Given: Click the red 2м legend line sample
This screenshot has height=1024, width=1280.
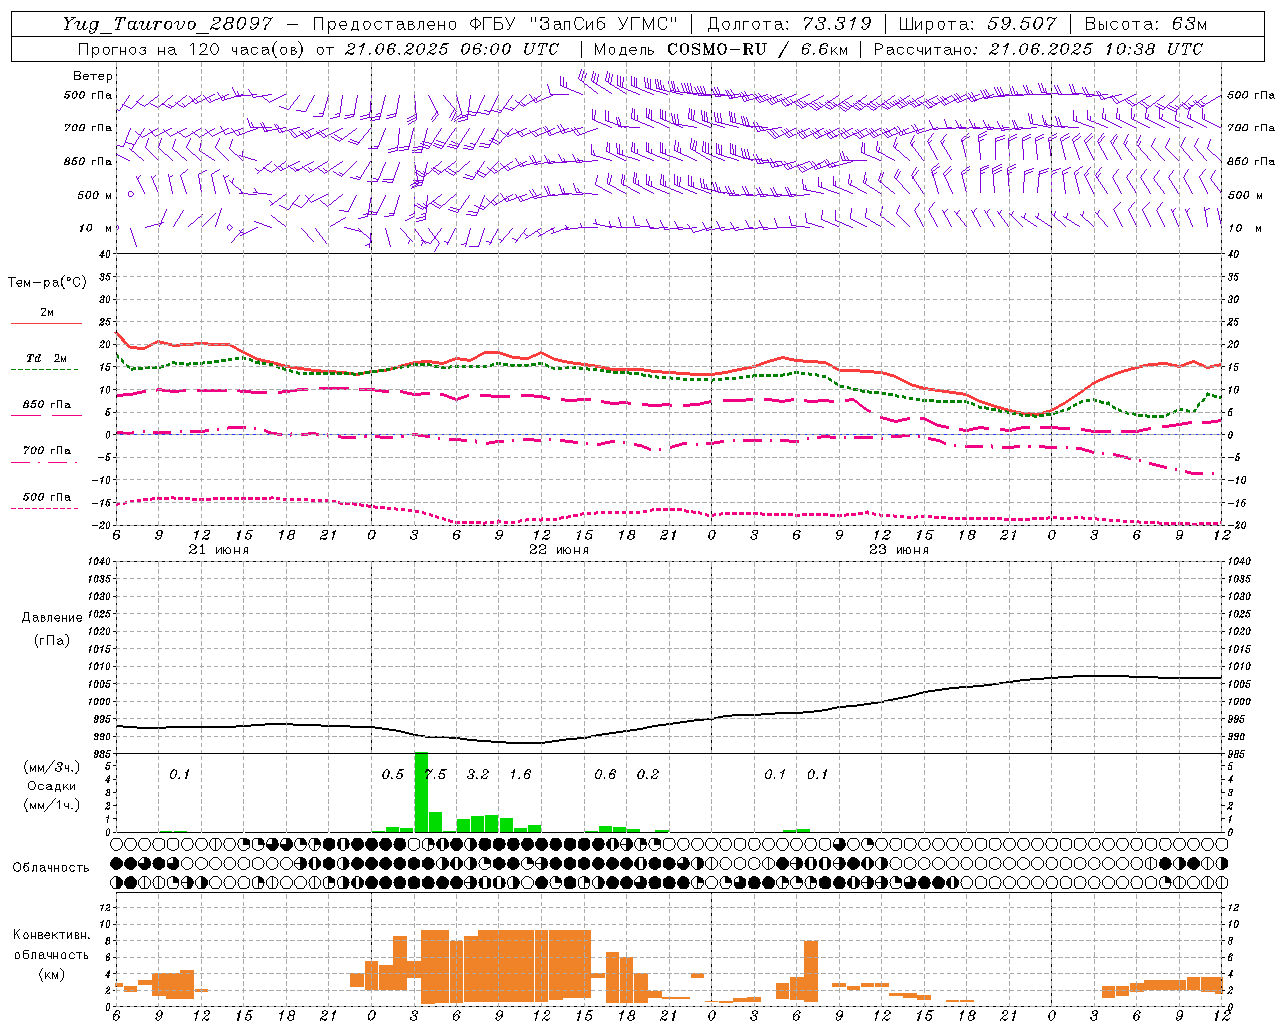Looking at the screenshot, I should pos(46,323).
